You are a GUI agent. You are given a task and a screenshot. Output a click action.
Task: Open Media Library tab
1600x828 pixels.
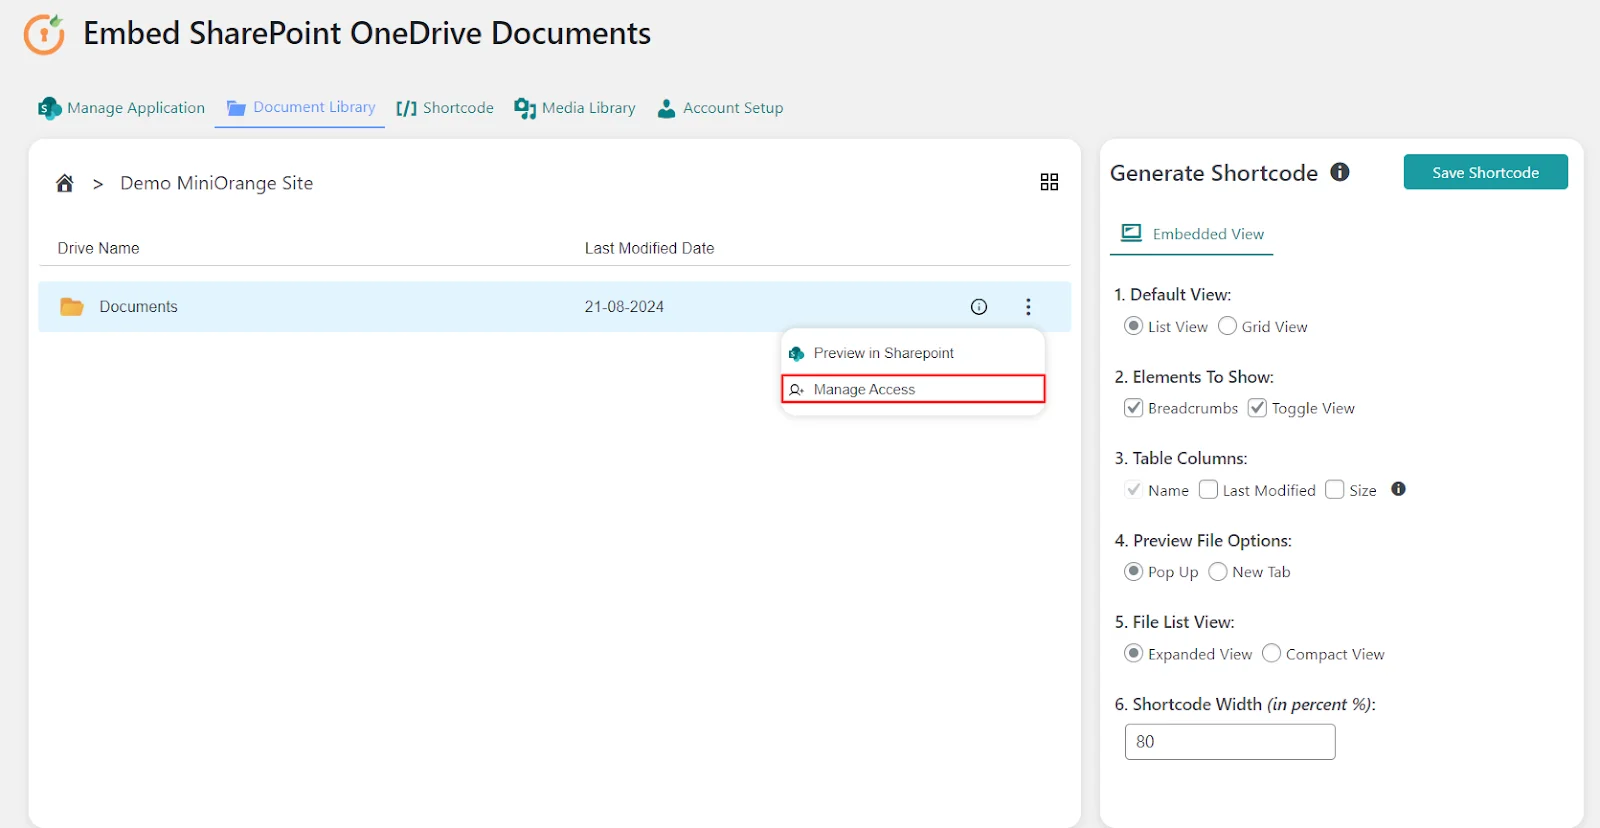click(x=575, y=108)
